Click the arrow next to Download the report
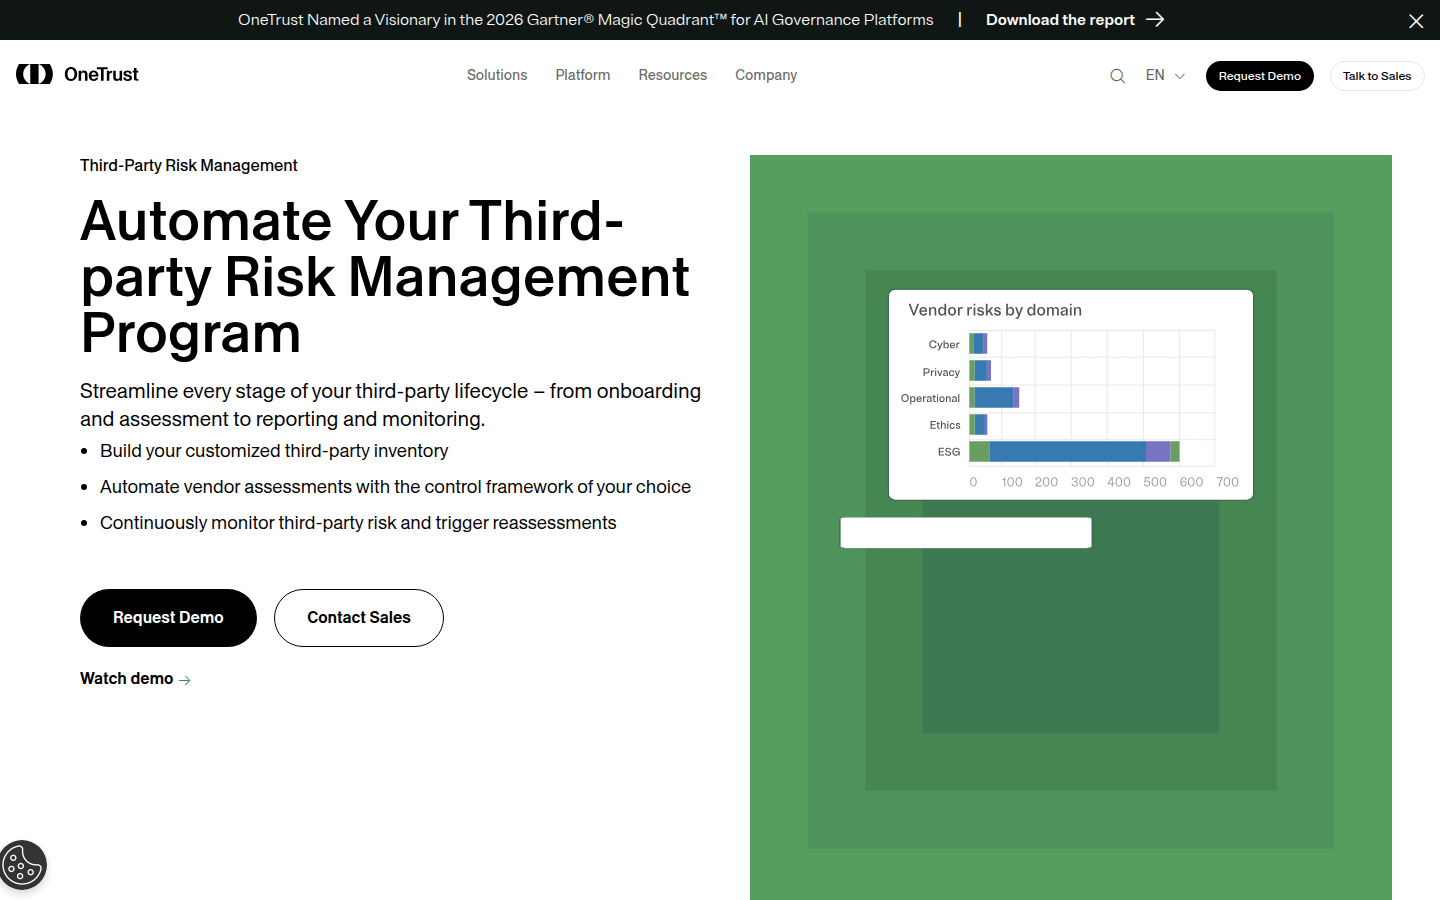 pos(1155,20)
